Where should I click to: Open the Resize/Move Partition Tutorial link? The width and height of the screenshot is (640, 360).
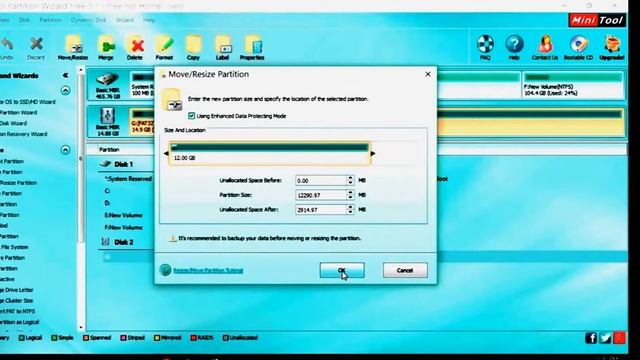pos(208,270)
